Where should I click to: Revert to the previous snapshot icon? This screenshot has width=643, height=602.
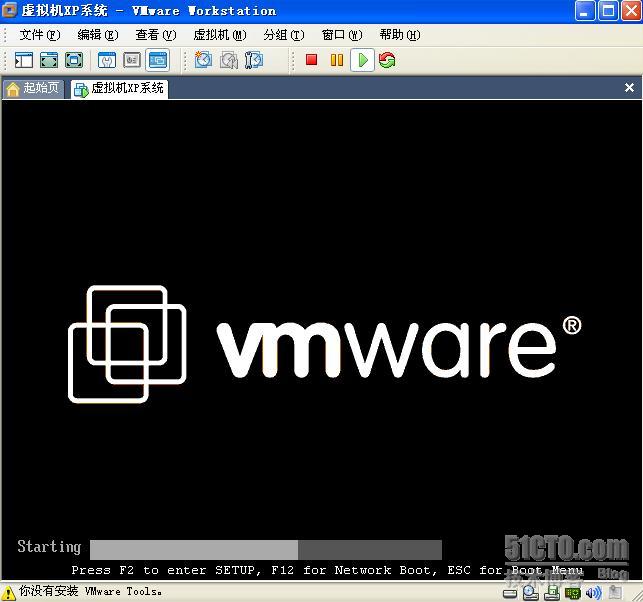pyautogui.click(x=228, y=60)
